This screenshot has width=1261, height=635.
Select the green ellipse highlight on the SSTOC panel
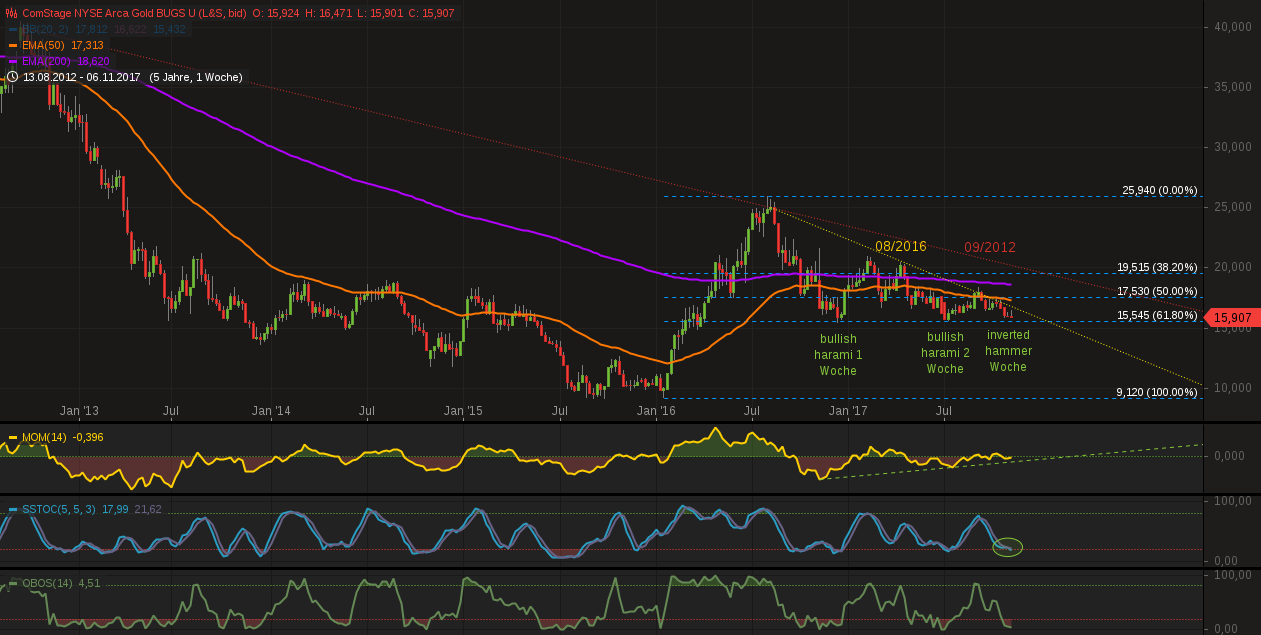pyautogui.click(x=1008, y=547)
